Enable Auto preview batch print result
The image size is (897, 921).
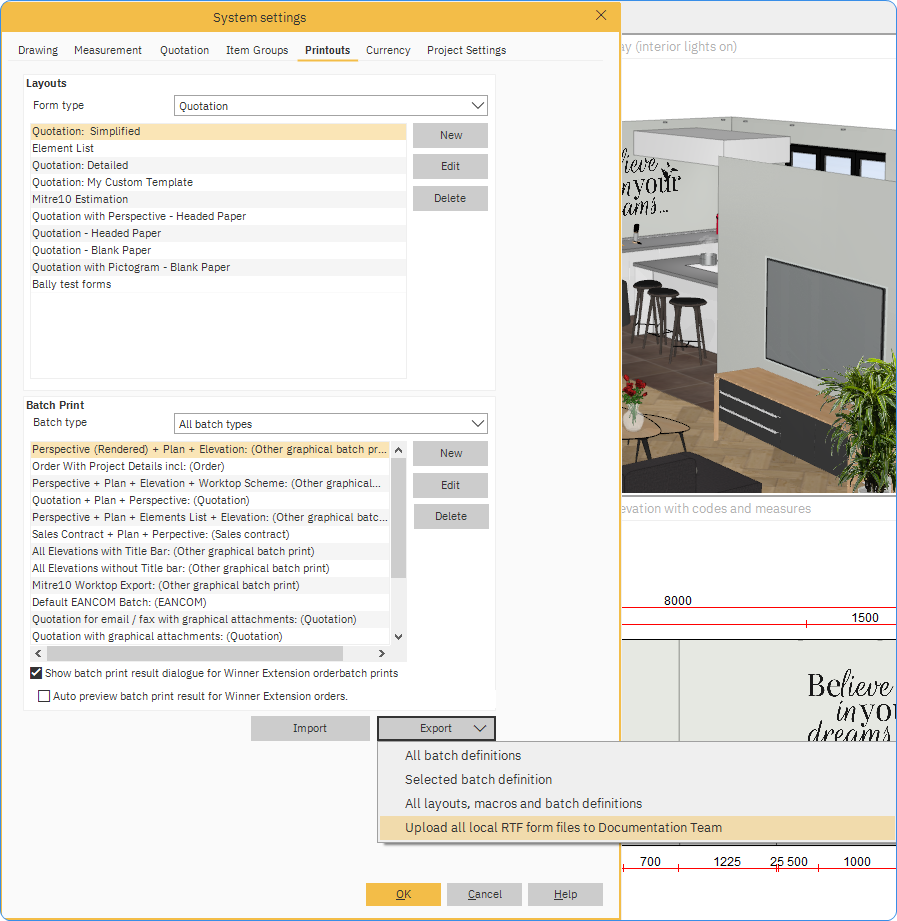pyautogui.click(x=44, y=696)
